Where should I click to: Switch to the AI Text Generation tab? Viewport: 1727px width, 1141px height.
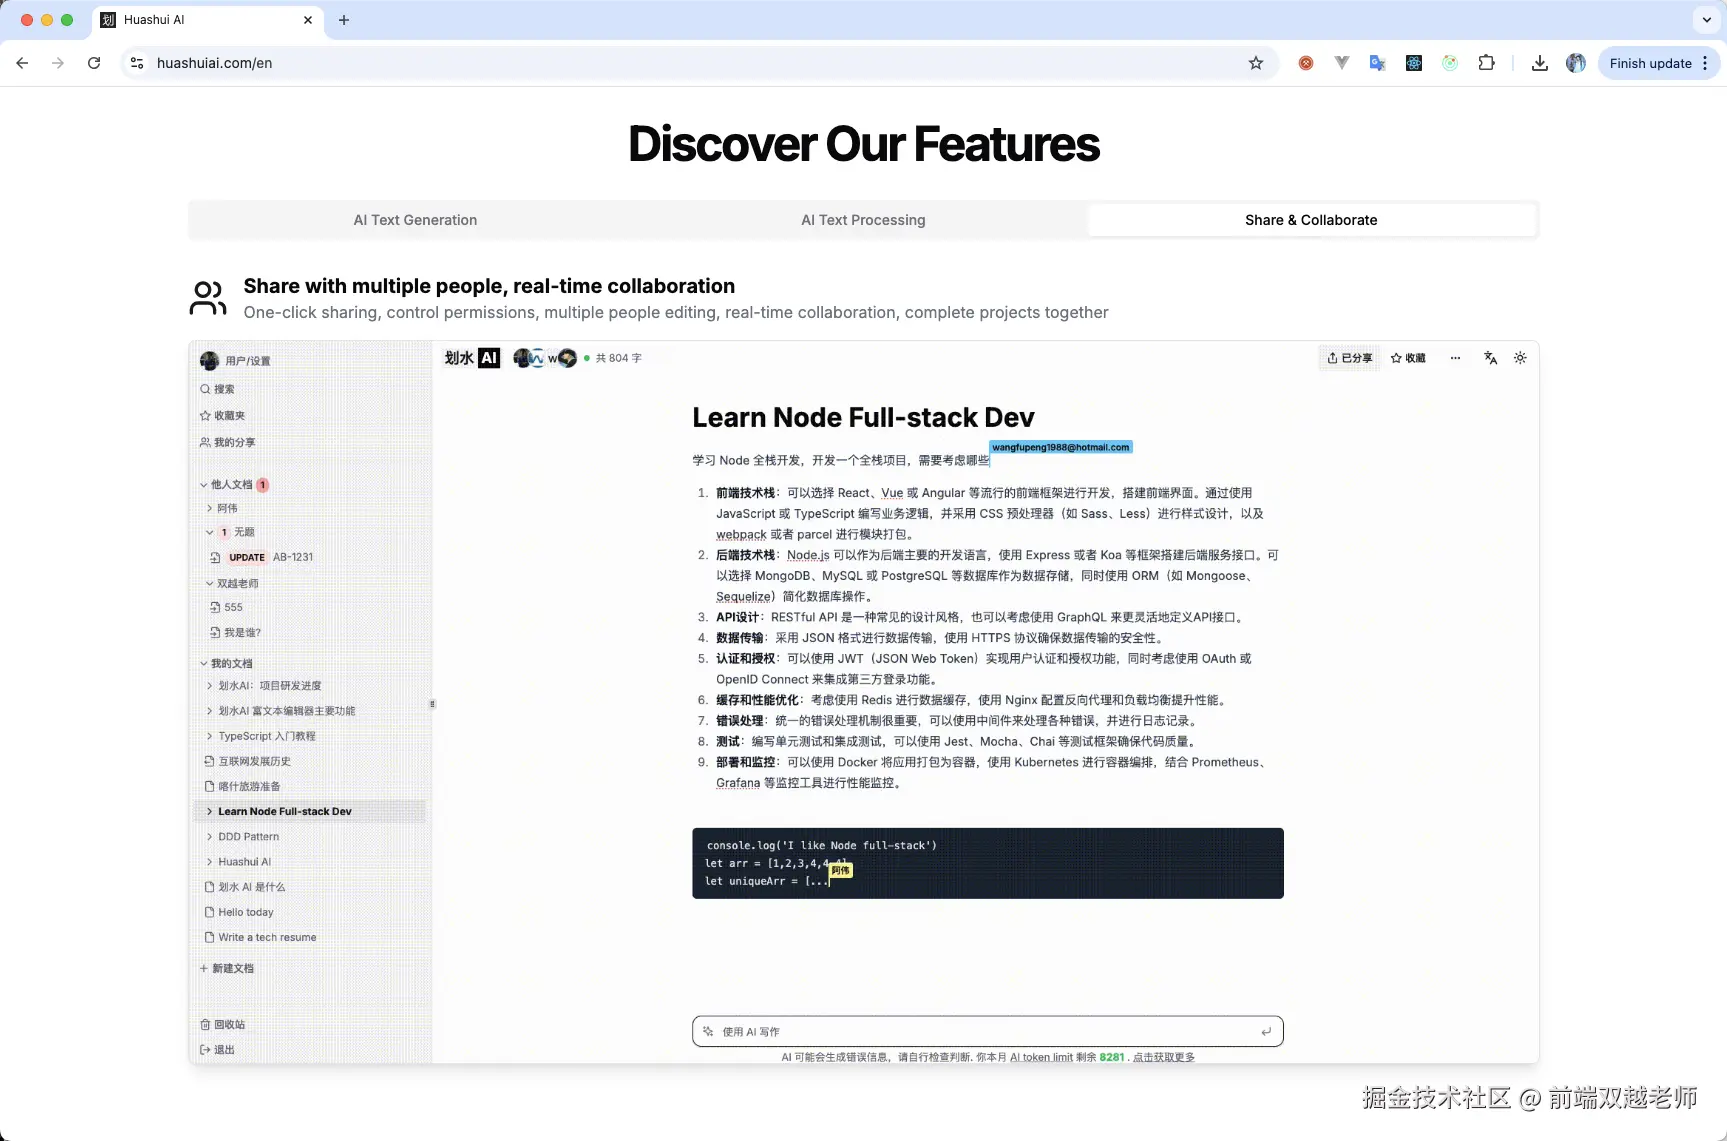(414, 219)
